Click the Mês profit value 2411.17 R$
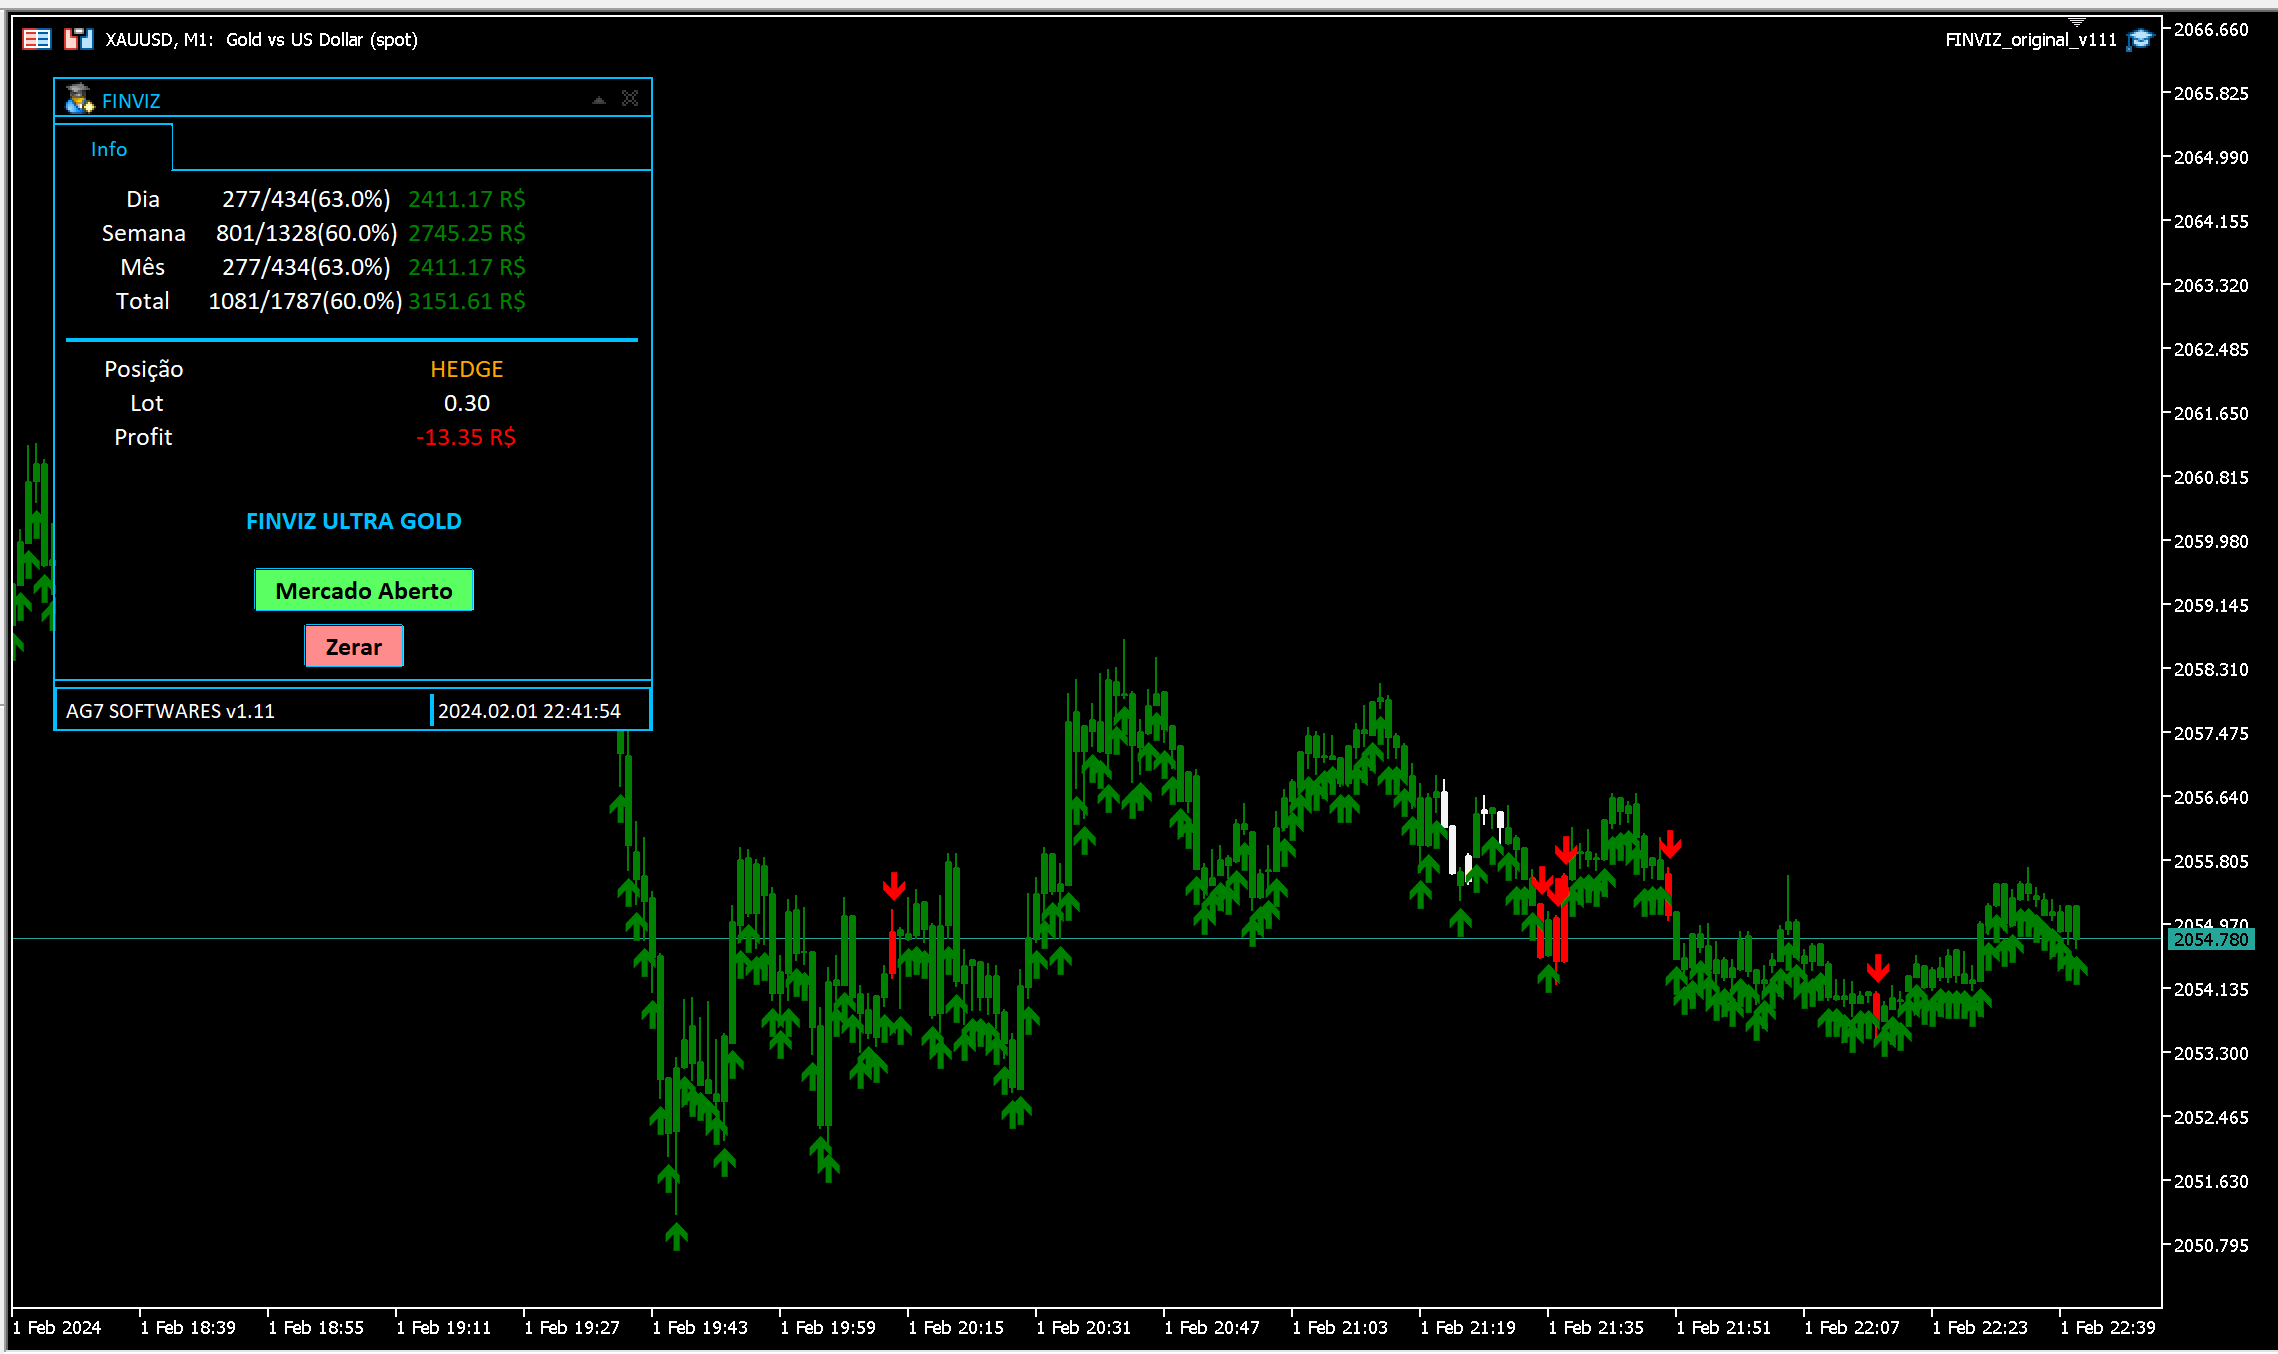 coord(466,267)
